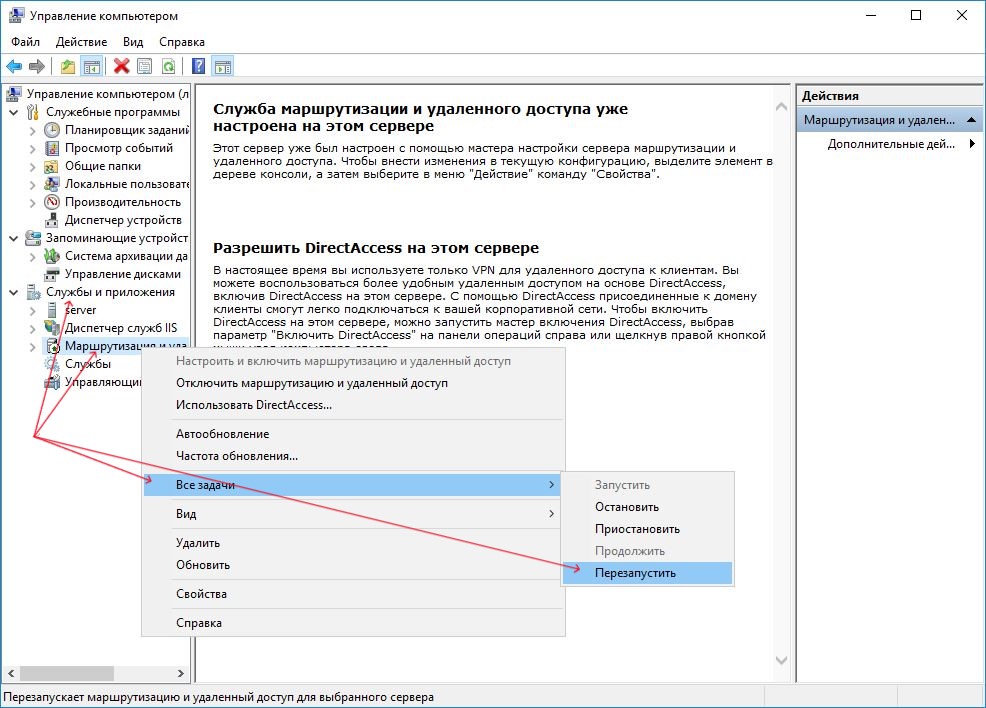This screenshot has width=986, height=708.
Task: Click the green Refresh toolbar icon
Action: tap(169, 66)
